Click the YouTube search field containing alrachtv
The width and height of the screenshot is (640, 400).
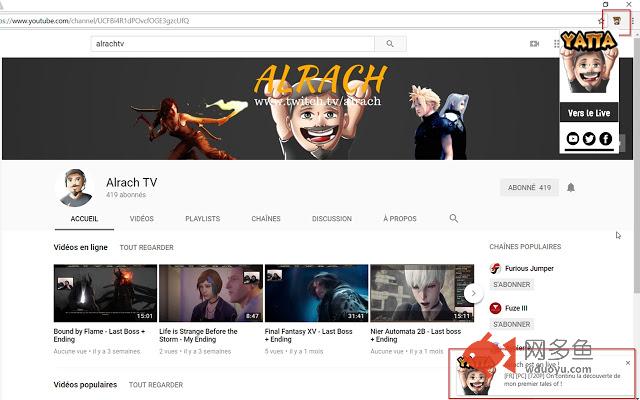[233, 44]
